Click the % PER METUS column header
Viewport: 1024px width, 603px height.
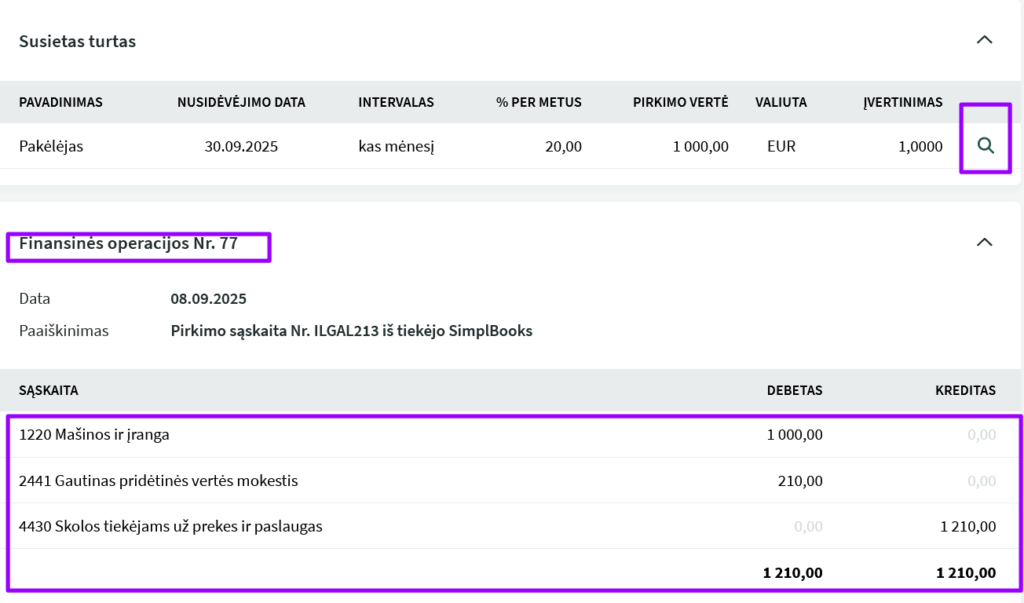coord(538,102)
